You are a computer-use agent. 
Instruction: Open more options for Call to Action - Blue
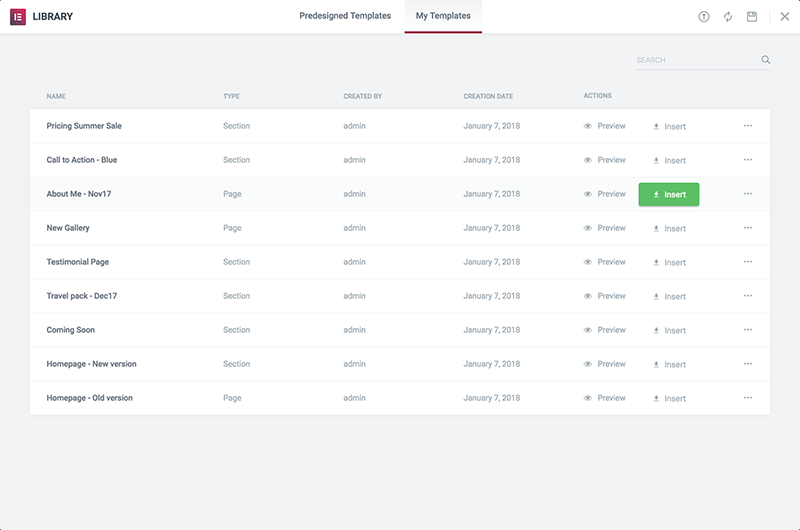coord(748,160)
